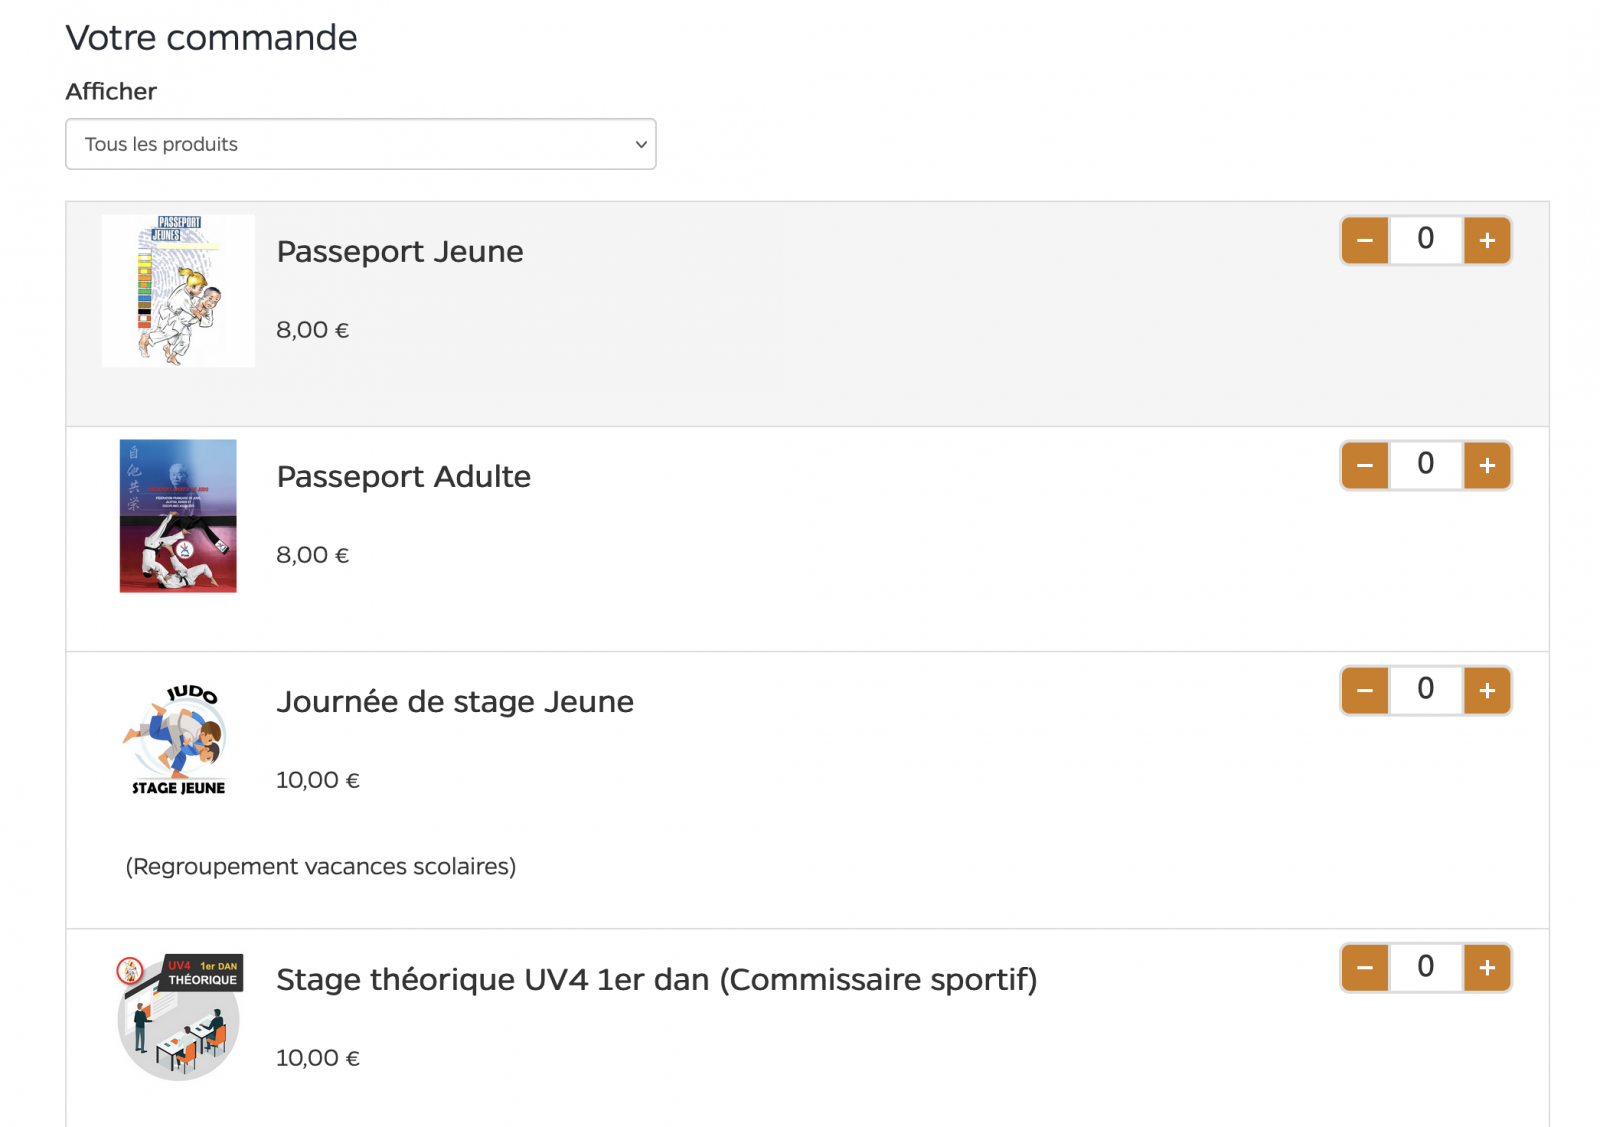Click the Passeport Jeune quantity field

coord(1425,240)
